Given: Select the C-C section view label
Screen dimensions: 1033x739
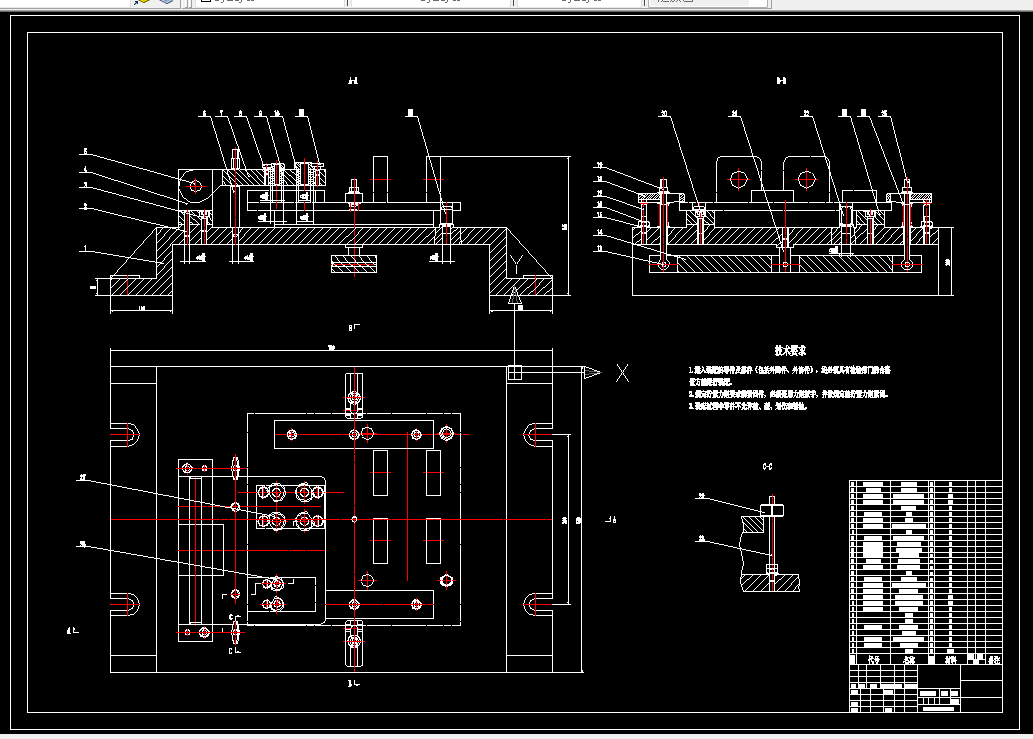Looking at the screenshot, I should click(x=768, y=466).
